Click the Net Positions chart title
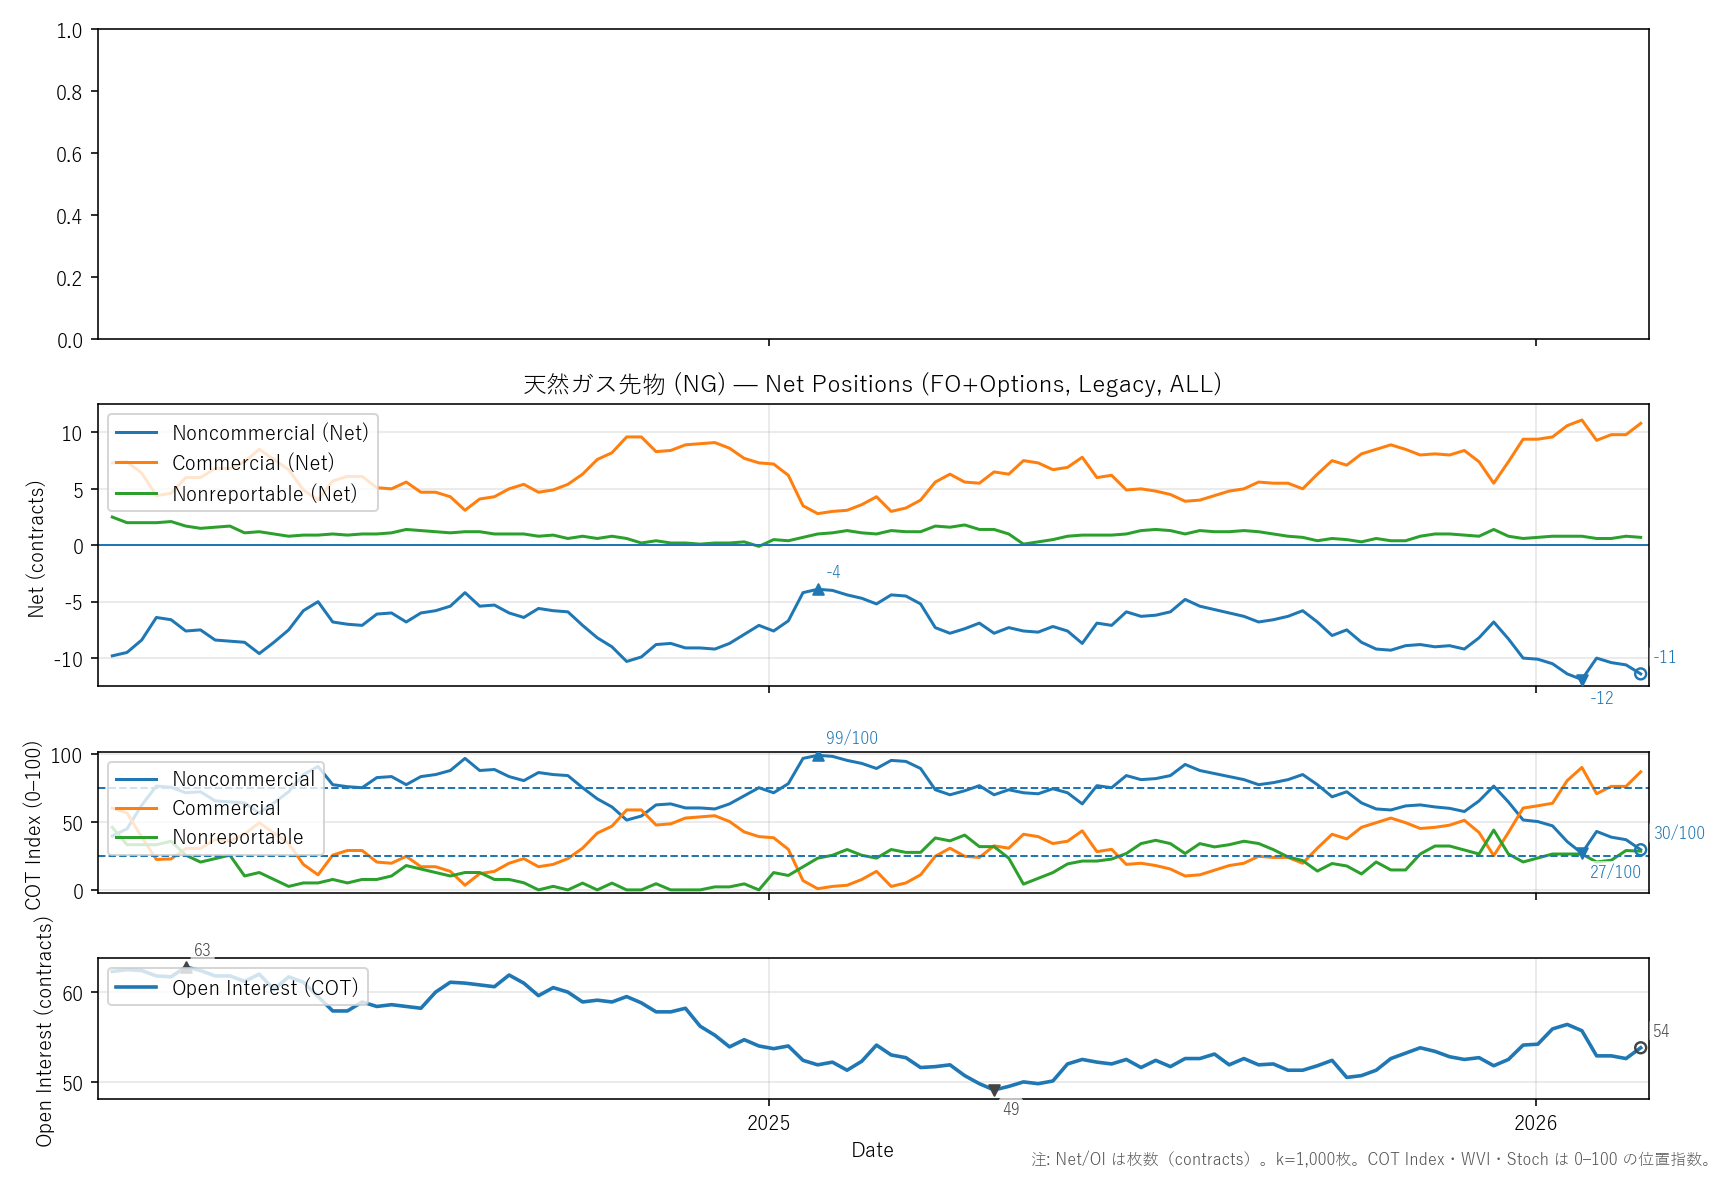The height and width of the screenshot is (1180, 1728). coord(872,385)
